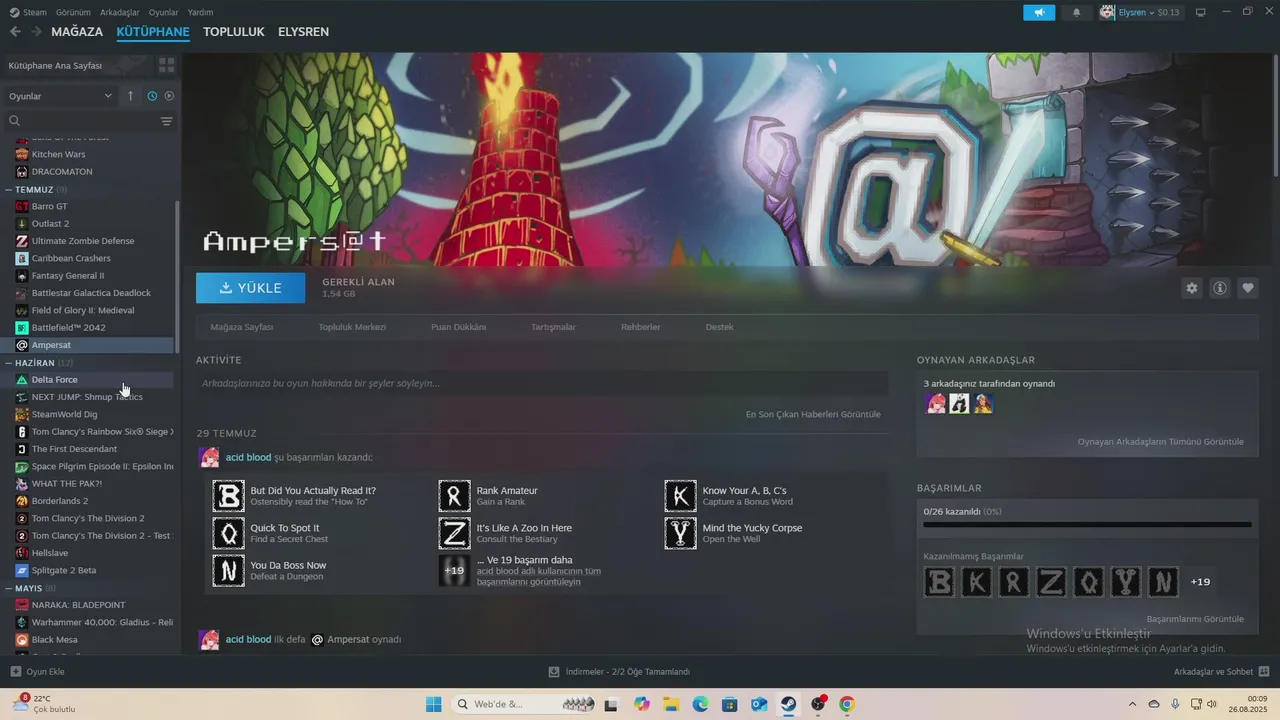The image size is (1280, 720).
Task: Open the Mağaza Sayfası link
Action: pyautogui.click(x=241, y=327)
